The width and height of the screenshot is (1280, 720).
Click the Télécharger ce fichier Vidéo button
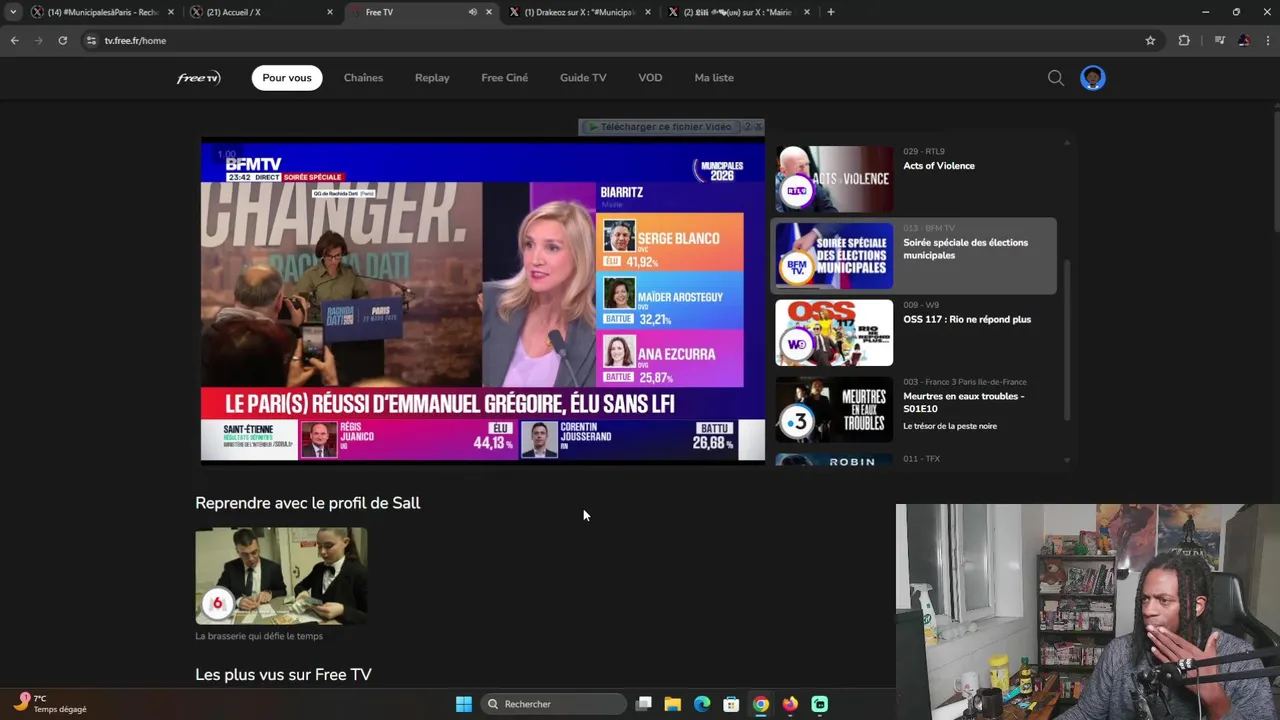coord(660,127)
